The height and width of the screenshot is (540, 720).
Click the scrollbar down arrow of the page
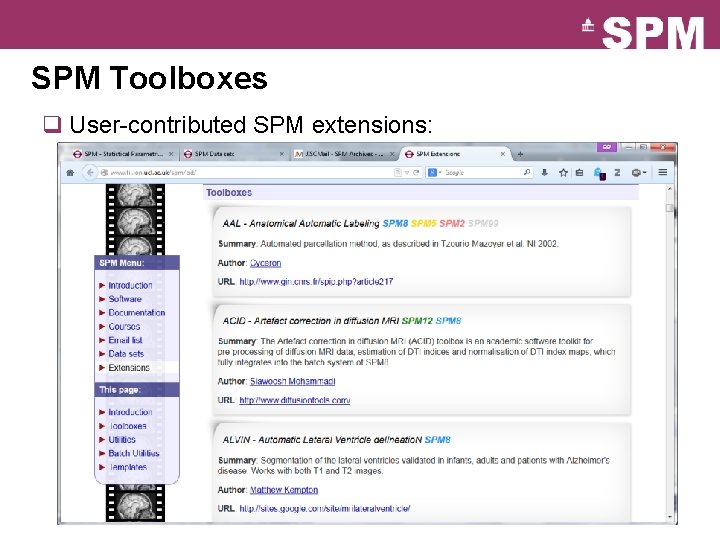coord(670,517)
